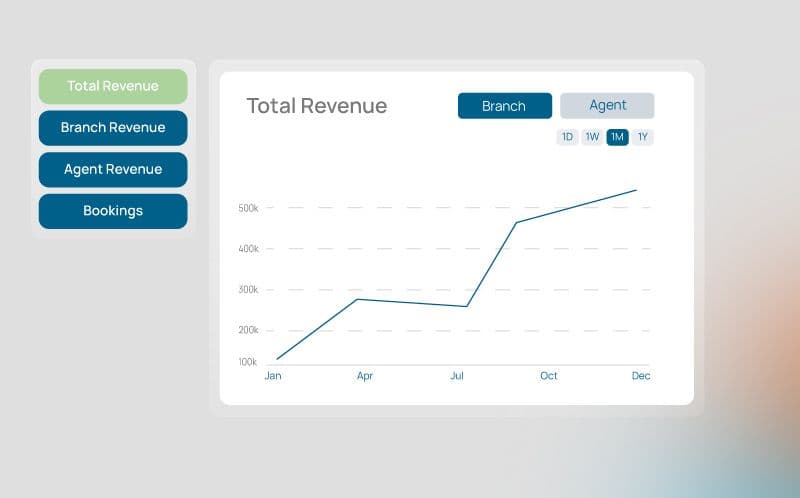Image resolution: width=800 pixels, height=498 pixels.
Task: Switch chart view to Branch
Action: 504,106
